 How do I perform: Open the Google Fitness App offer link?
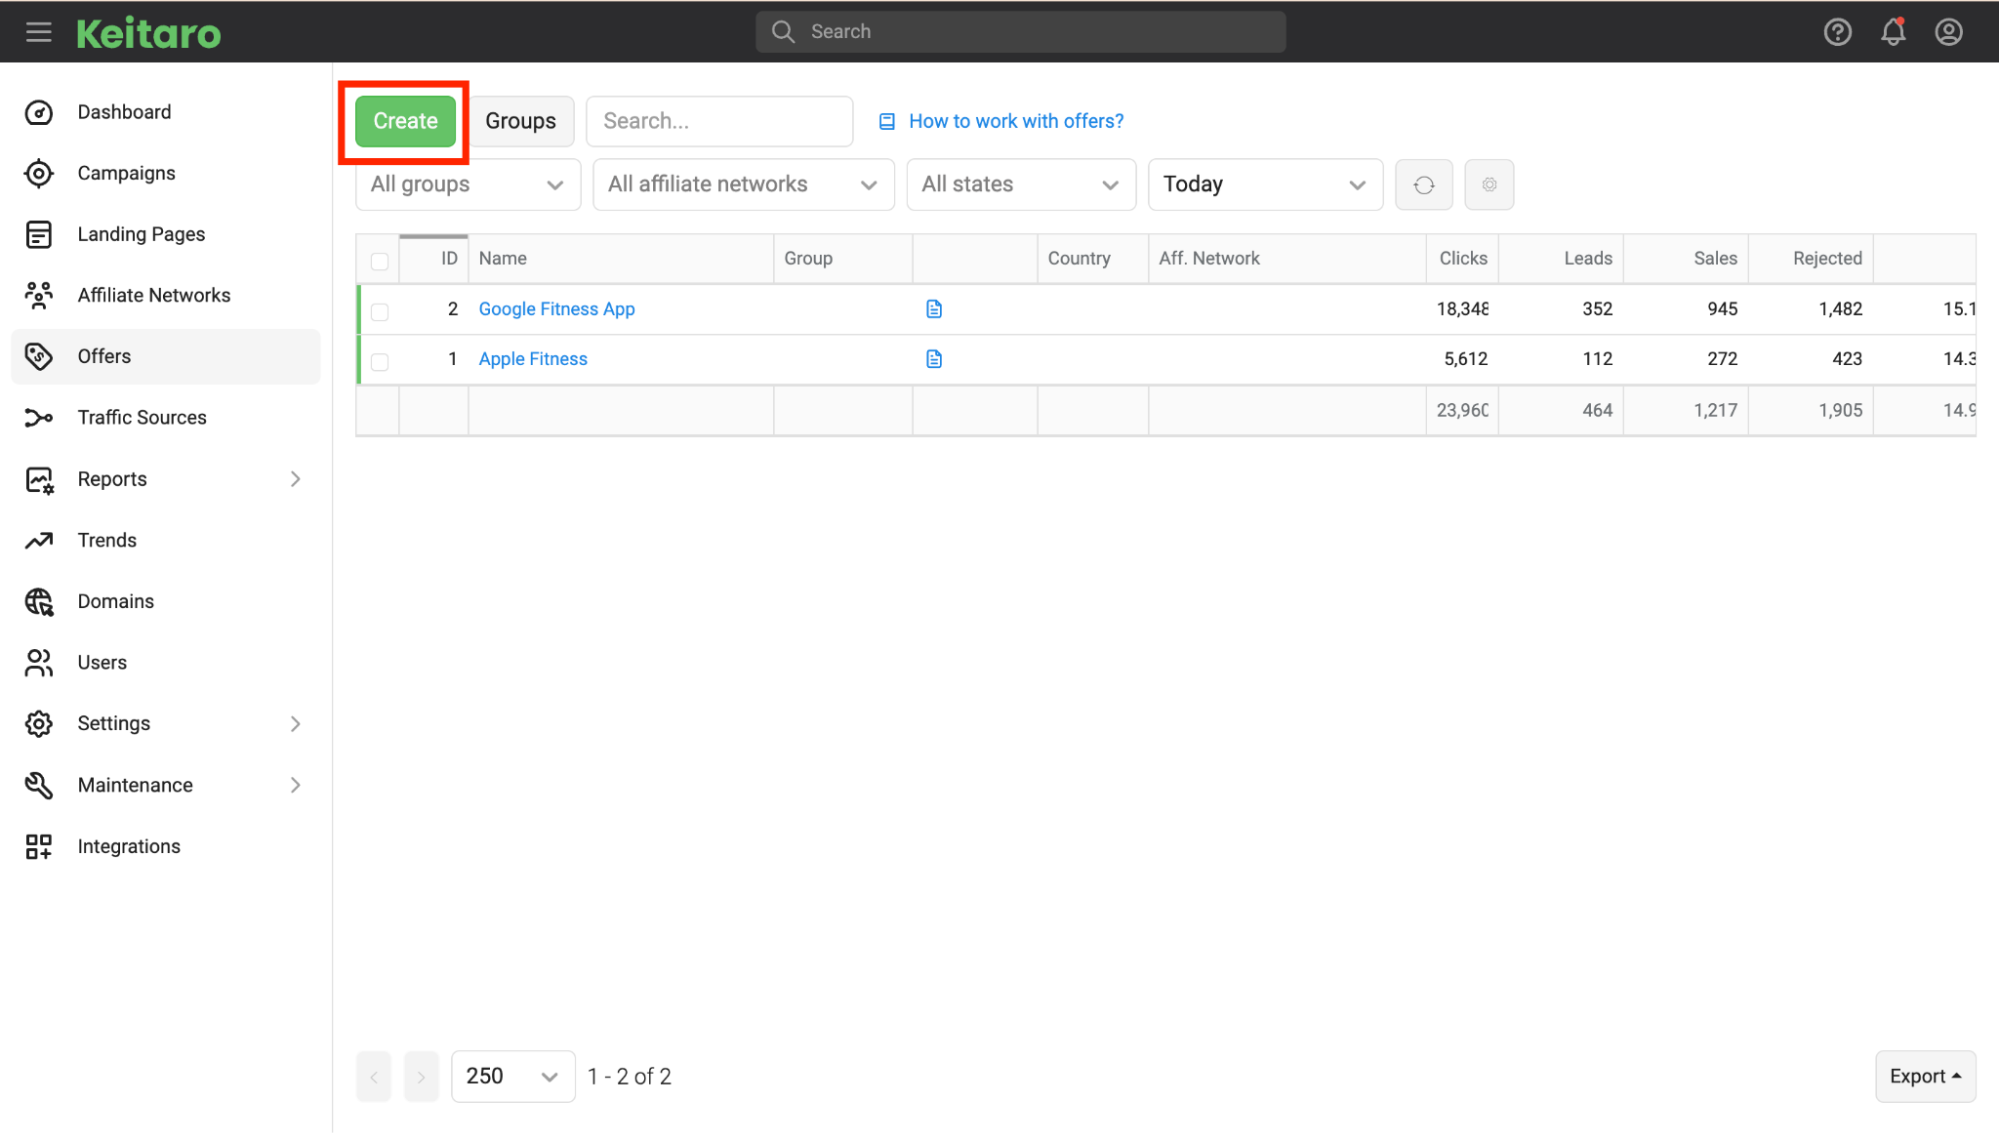[x=557, y=309]
